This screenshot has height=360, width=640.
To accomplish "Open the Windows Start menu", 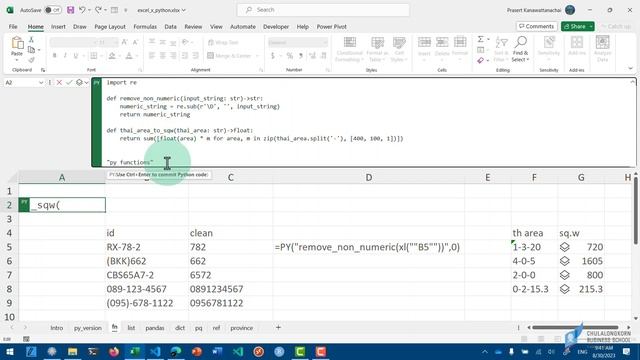I will point(9,351).
